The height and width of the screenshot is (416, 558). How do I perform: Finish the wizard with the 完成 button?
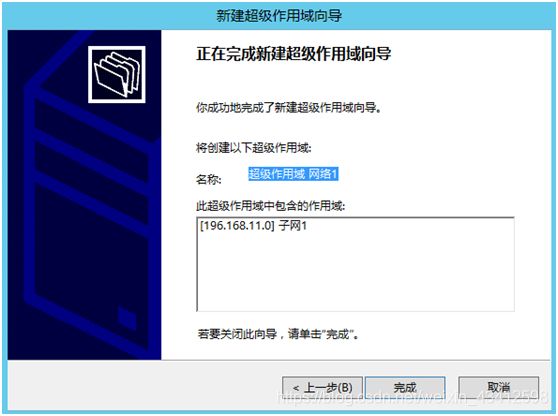tap(405, 388)
